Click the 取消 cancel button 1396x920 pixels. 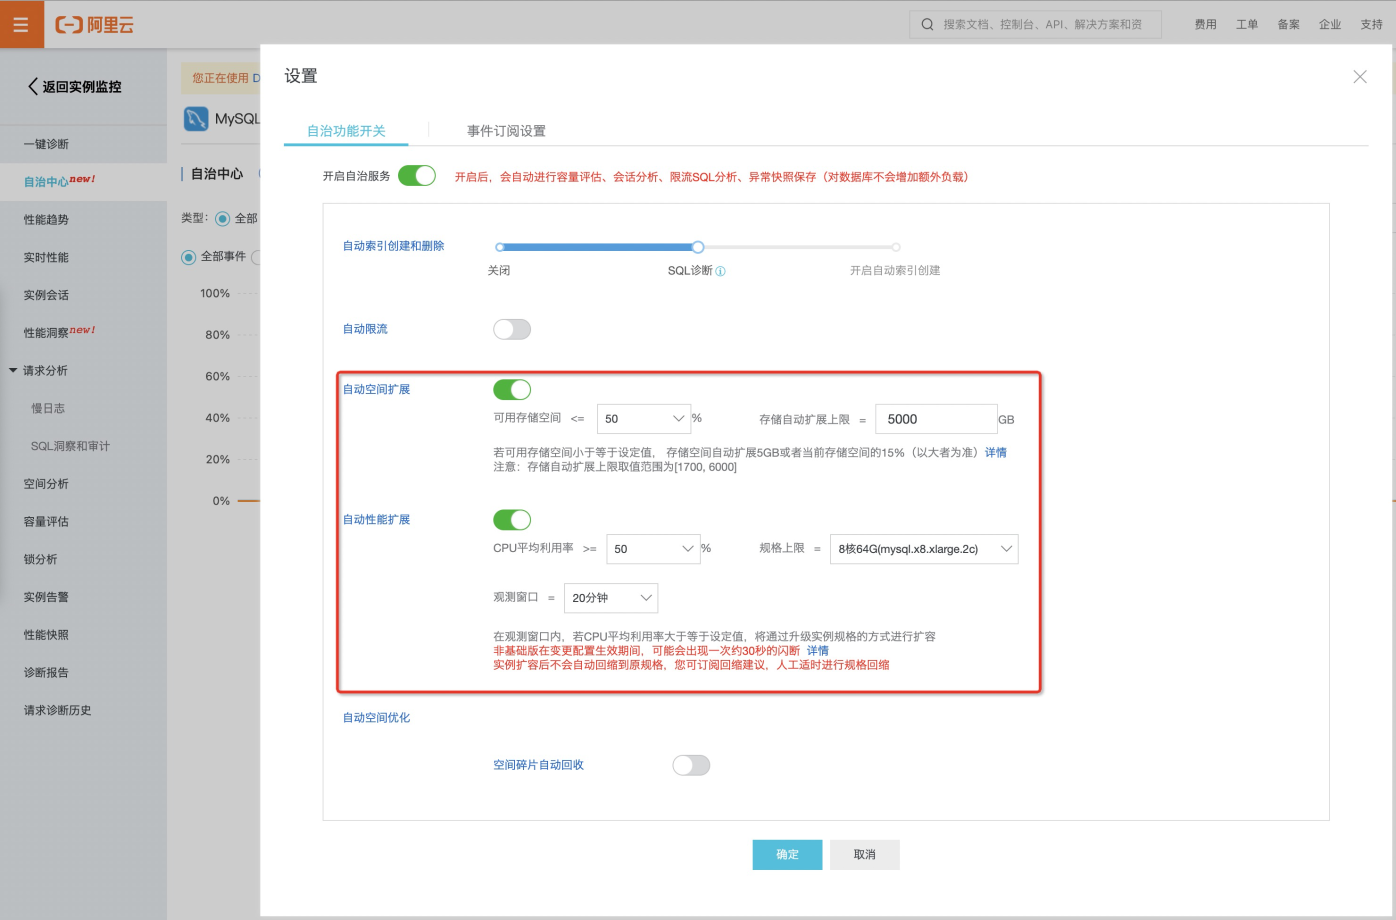pos(865,855)
